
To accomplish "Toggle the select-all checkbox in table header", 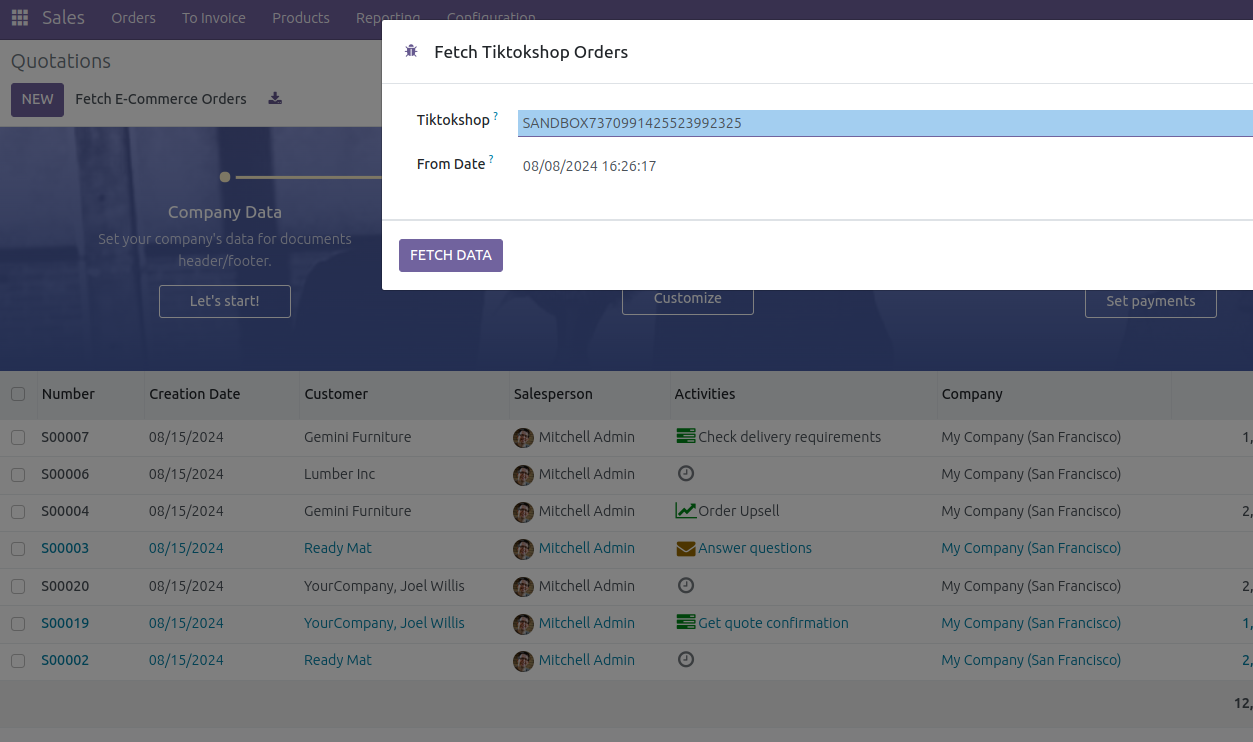I will (18, 394).
